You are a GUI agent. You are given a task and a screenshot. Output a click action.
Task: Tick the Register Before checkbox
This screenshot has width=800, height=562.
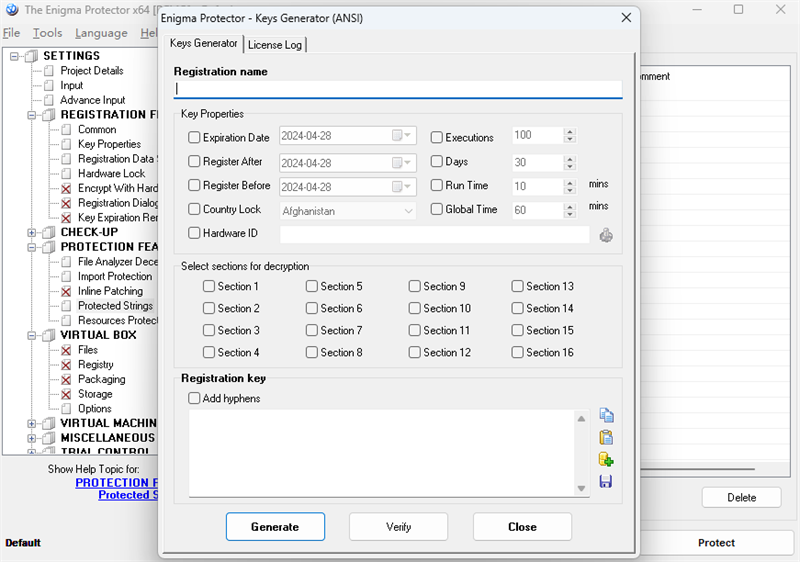point(194,185)
